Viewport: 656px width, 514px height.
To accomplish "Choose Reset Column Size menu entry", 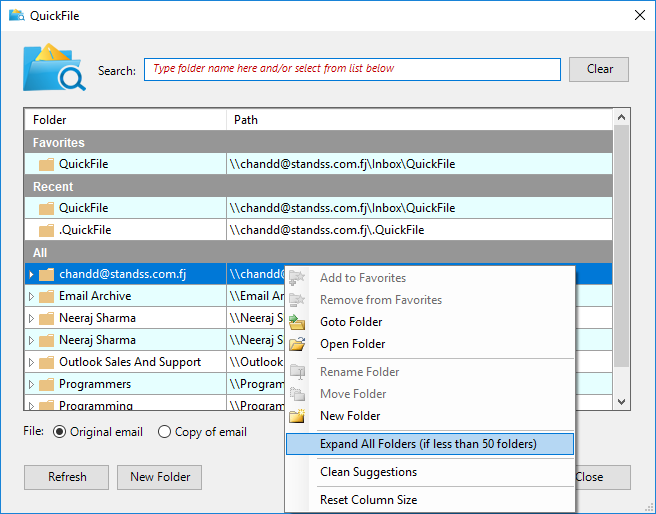I will tap(368, 500).
